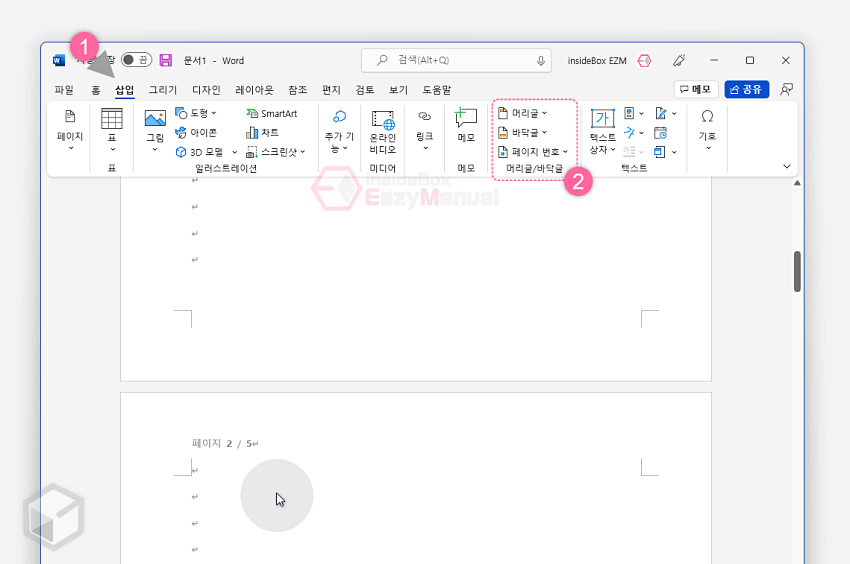The height and width of the screenshot is (564, 850).
Task: Open the 도움말 tab
Action: (x=436, y=90)
